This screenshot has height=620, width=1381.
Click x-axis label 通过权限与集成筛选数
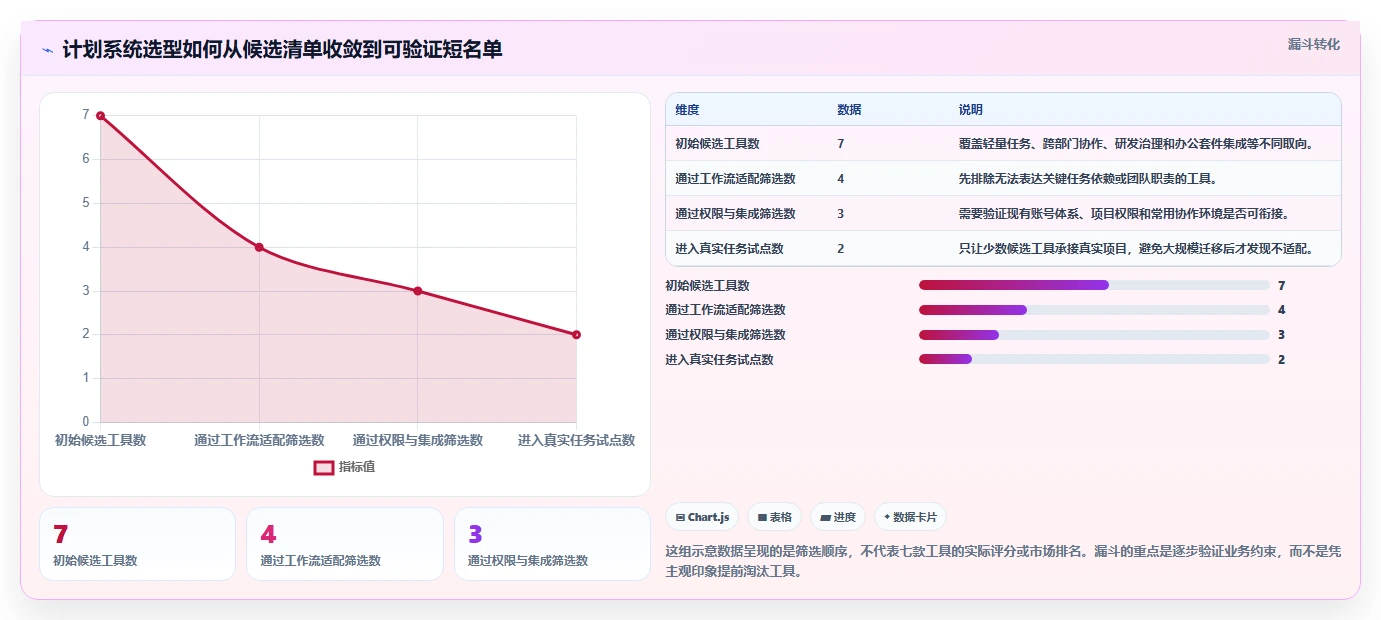[x=418, y=440]
